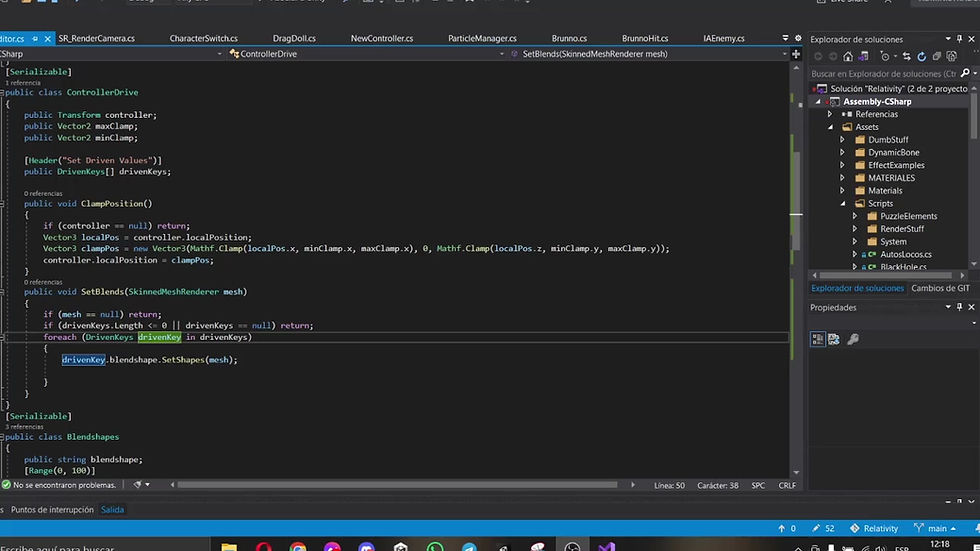
Task: Click the Solution Explorer search magnifier icon
Action: pos(965,74)
